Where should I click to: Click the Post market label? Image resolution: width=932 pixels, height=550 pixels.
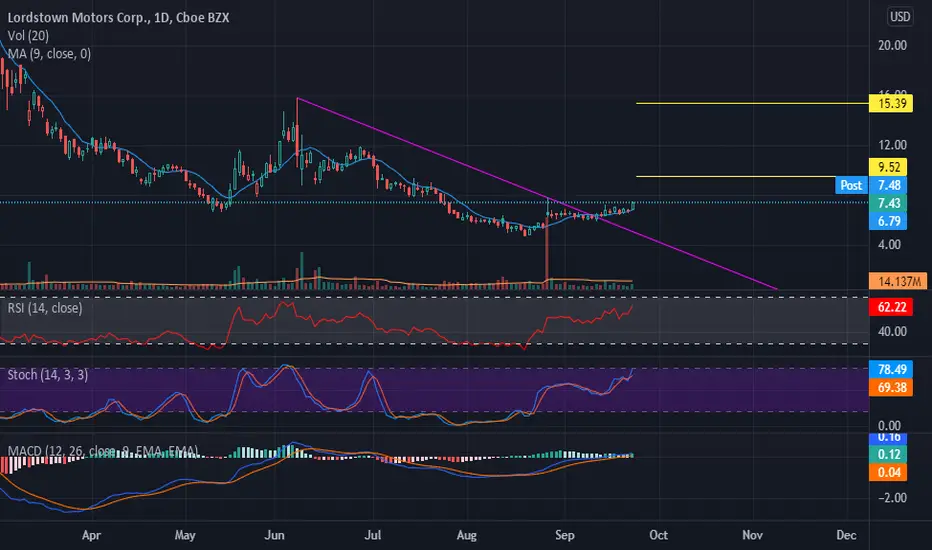click(x=851, y=185)
